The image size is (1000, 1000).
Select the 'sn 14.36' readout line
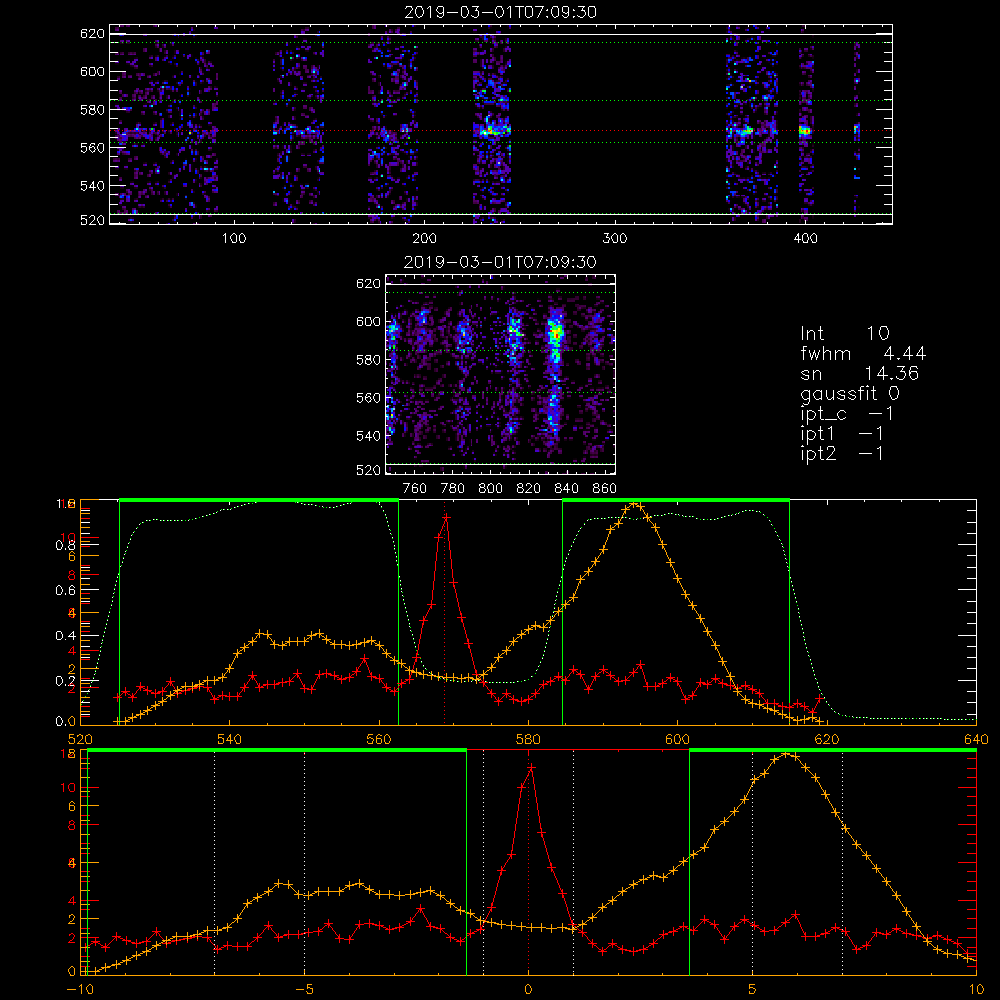click(859, 373)
